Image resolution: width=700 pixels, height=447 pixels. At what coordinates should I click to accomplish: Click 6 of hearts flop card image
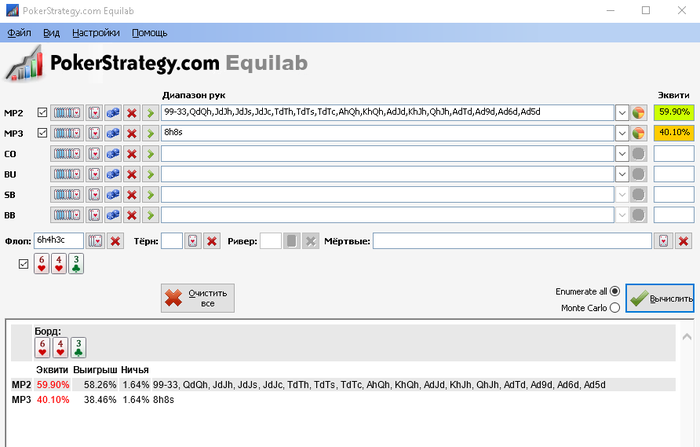click(x=42, y=264)
